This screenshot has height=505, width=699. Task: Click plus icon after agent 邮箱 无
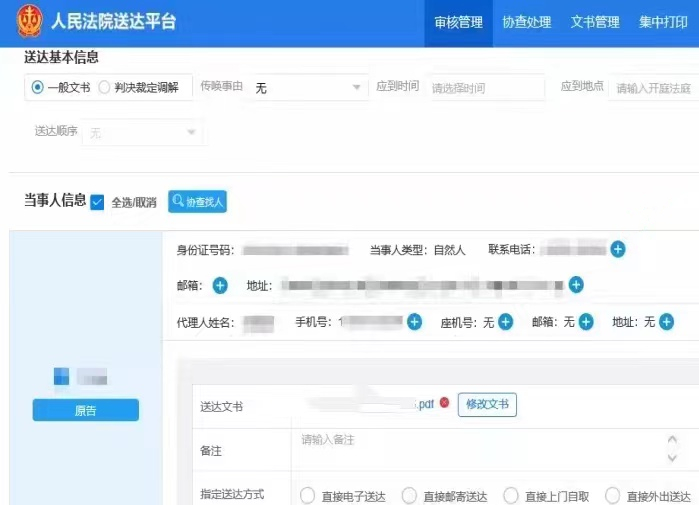coord(586,322)
